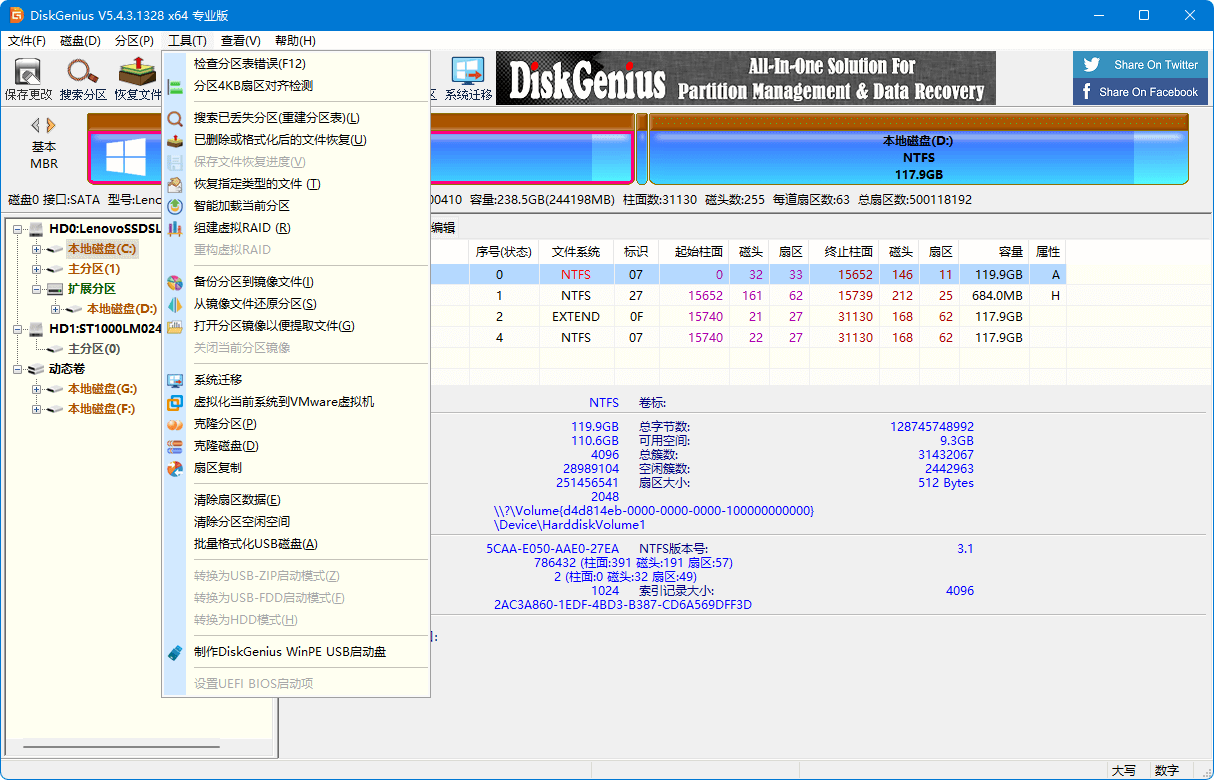Screen dimensions: 1214x780
Task: Choose 清除分区空闲空间 menu entry
Action: [x=296, y=522]
